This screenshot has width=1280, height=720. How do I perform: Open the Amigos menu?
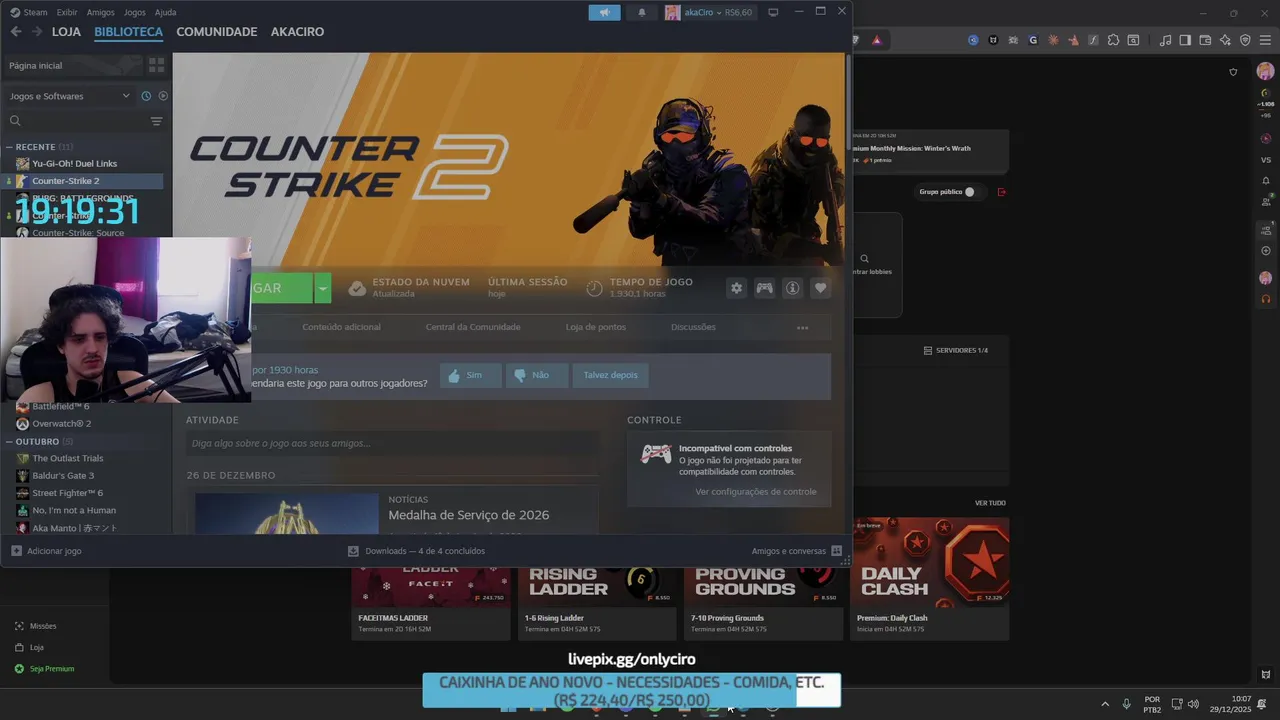coord(101,12)
